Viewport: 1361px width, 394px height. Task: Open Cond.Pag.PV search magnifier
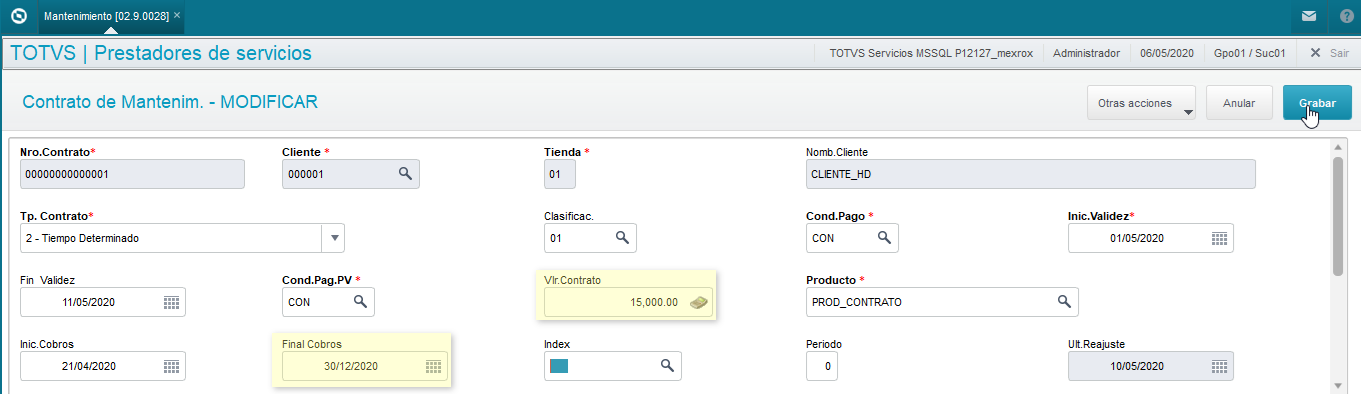click(359, 302)
